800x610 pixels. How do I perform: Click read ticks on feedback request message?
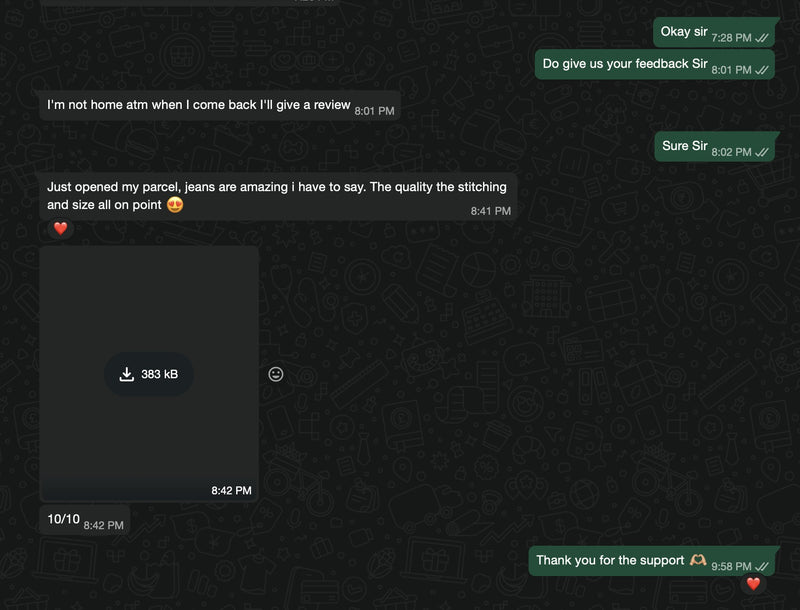(x=762, y=70)
